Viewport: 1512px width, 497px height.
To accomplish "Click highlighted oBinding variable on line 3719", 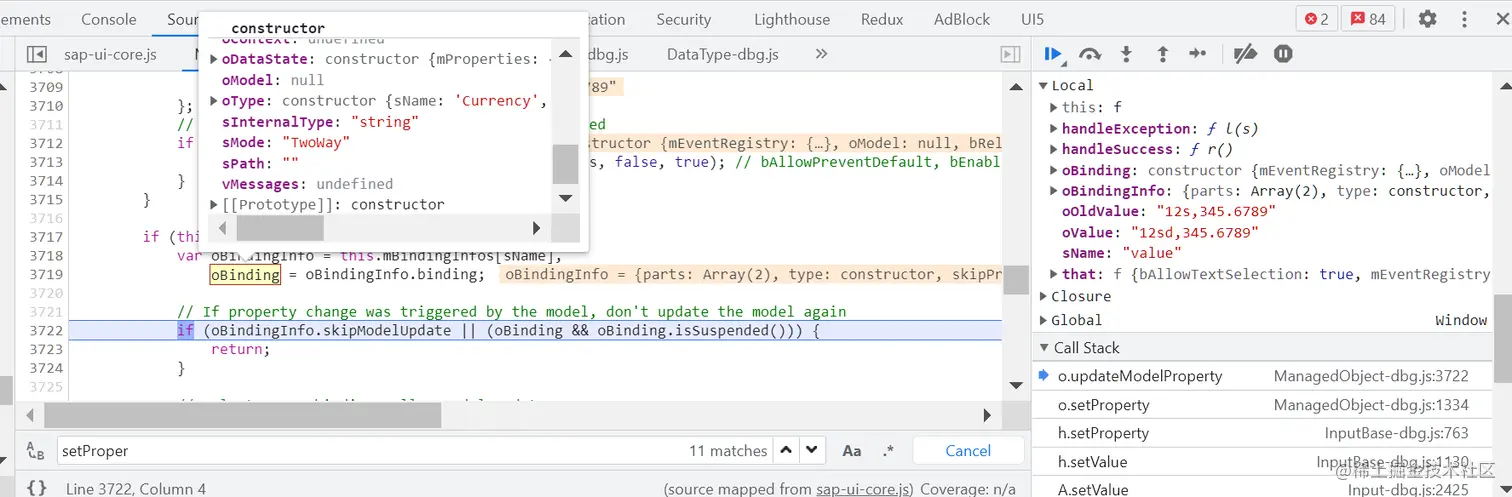I will click(x=245, y=274).
